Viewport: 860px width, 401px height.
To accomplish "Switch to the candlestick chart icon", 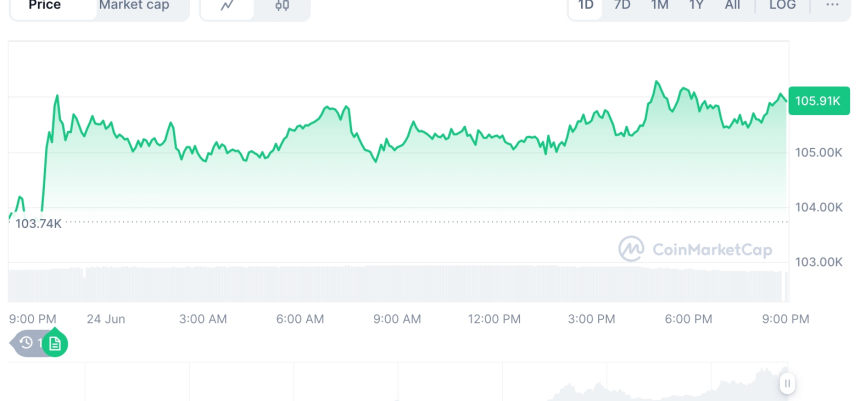I will pos(282,6).
